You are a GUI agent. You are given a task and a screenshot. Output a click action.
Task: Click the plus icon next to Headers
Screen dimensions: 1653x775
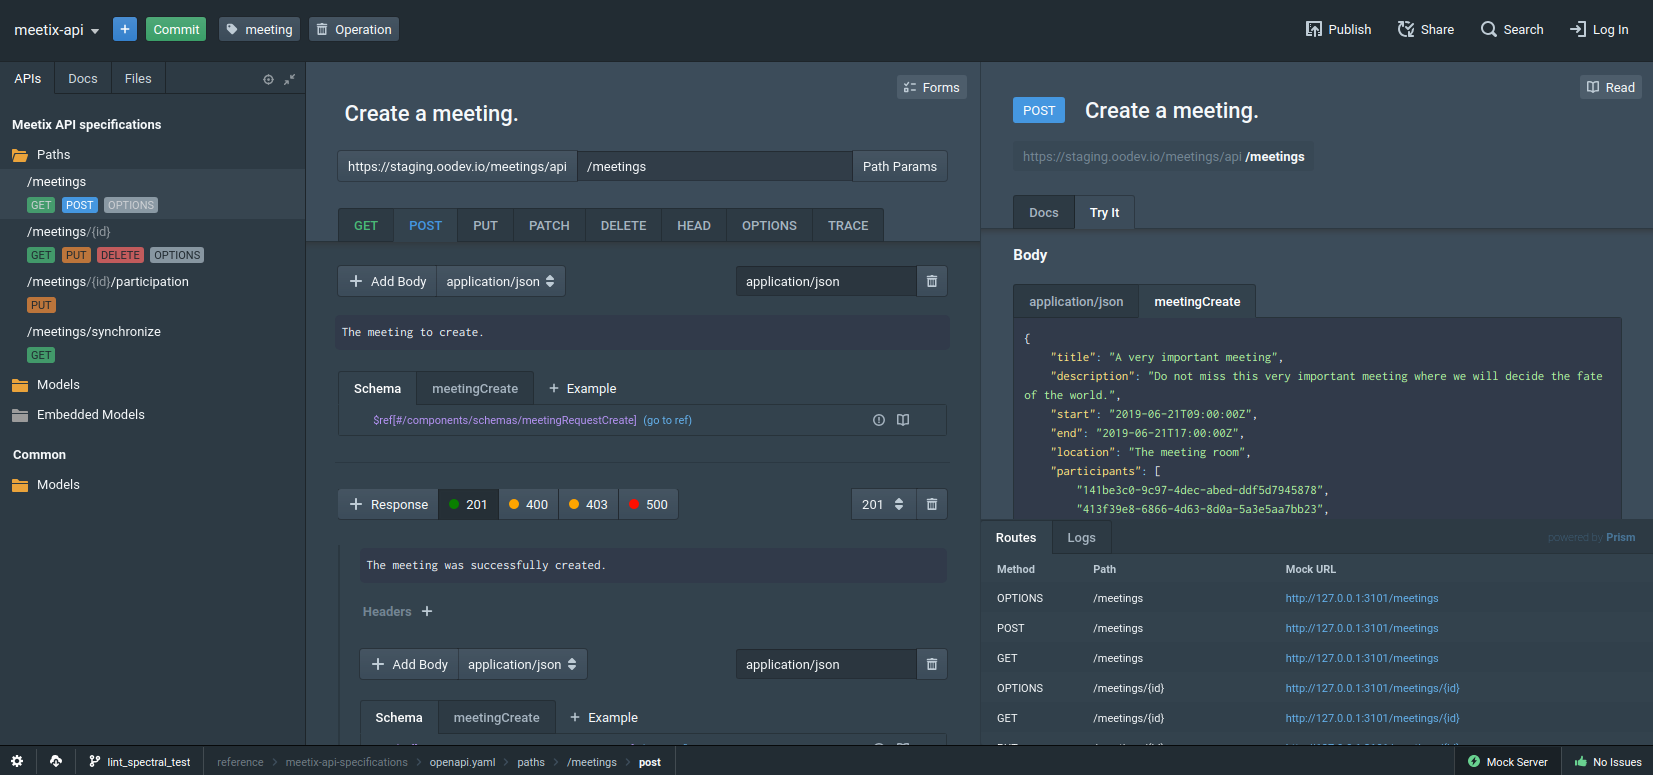point(427,611)
